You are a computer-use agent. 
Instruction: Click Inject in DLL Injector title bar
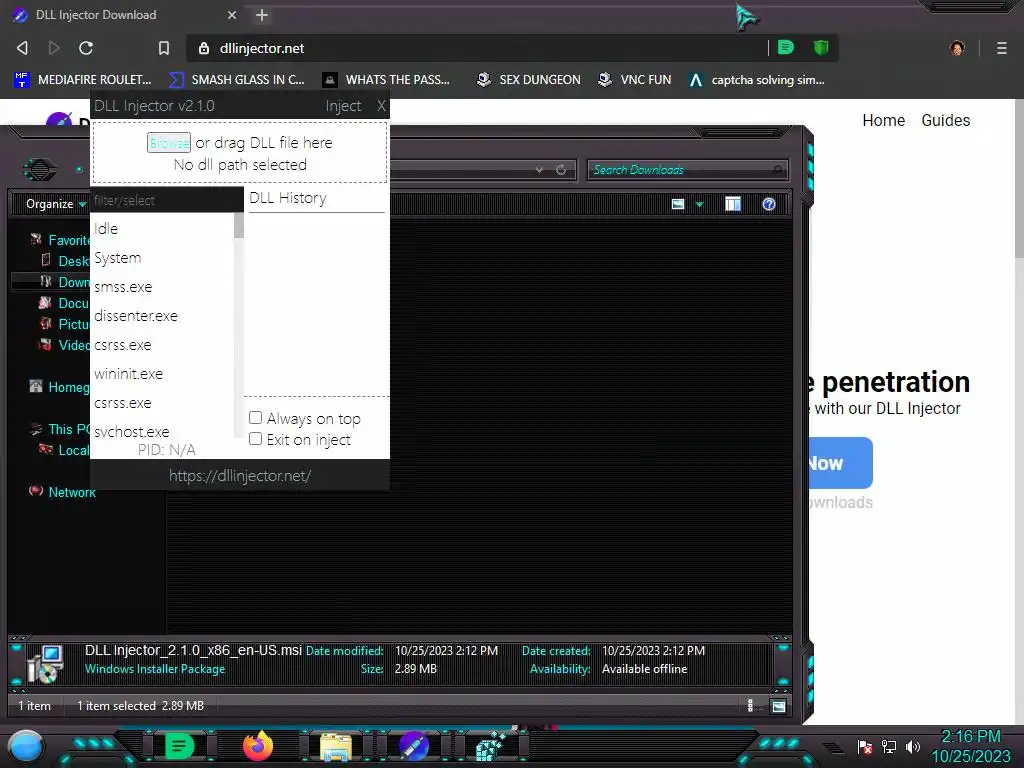(344, 106)
